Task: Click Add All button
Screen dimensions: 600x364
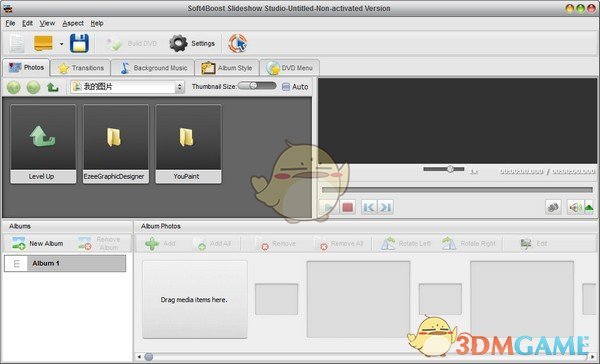Action: tap(212, 243)
